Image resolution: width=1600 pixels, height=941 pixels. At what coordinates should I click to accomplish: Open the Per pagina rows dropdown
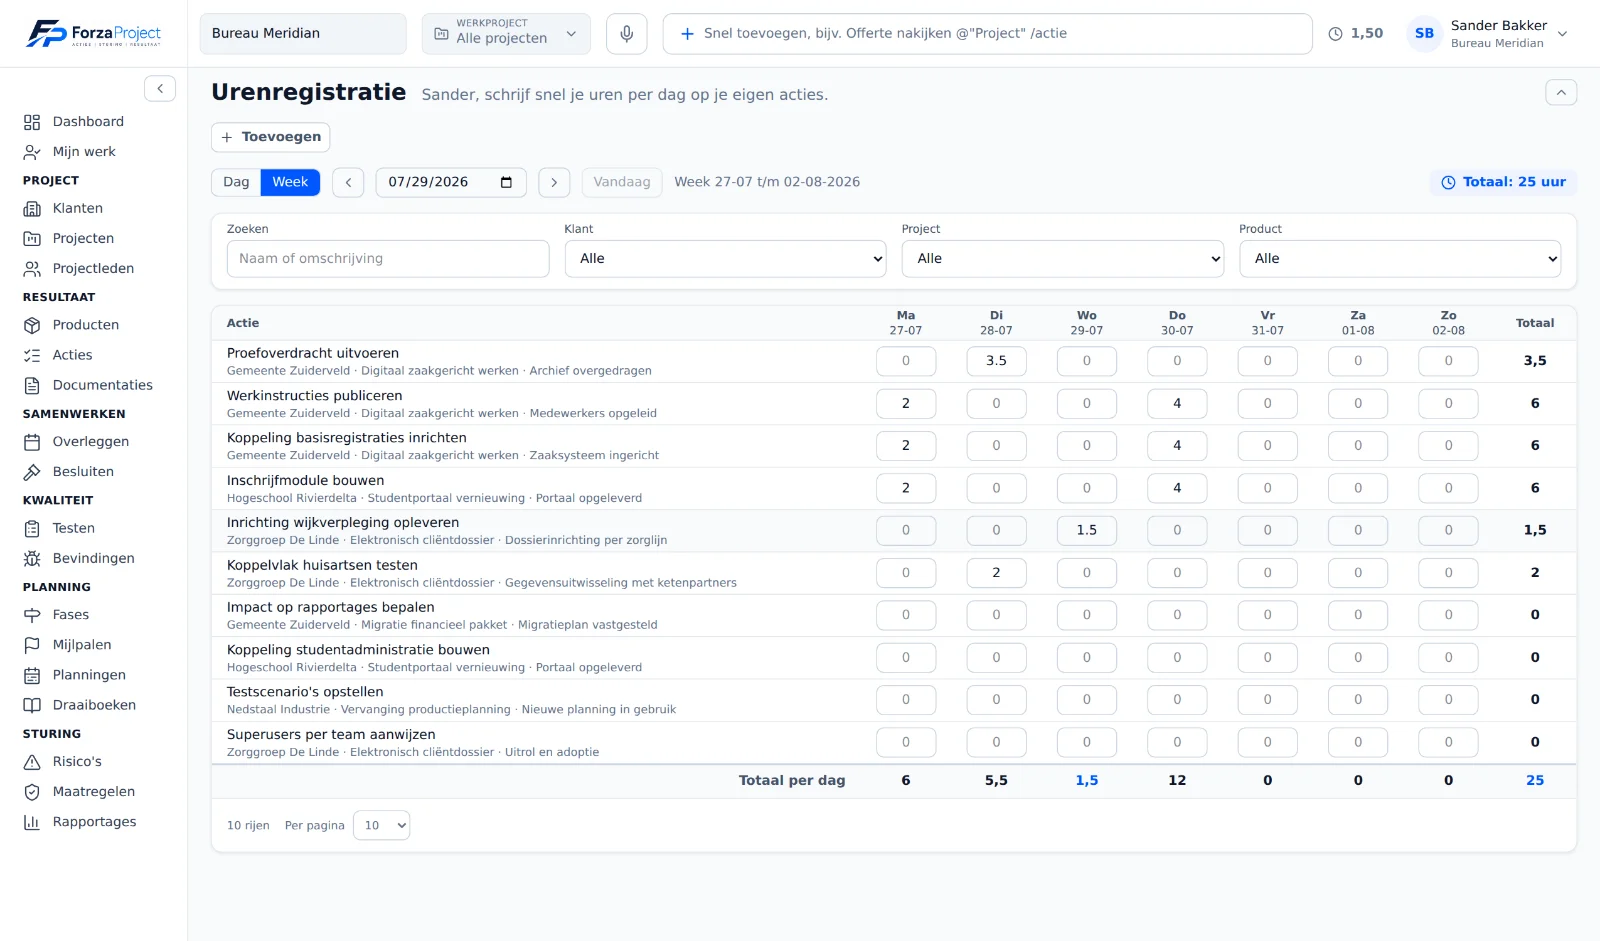coord(381,826)
